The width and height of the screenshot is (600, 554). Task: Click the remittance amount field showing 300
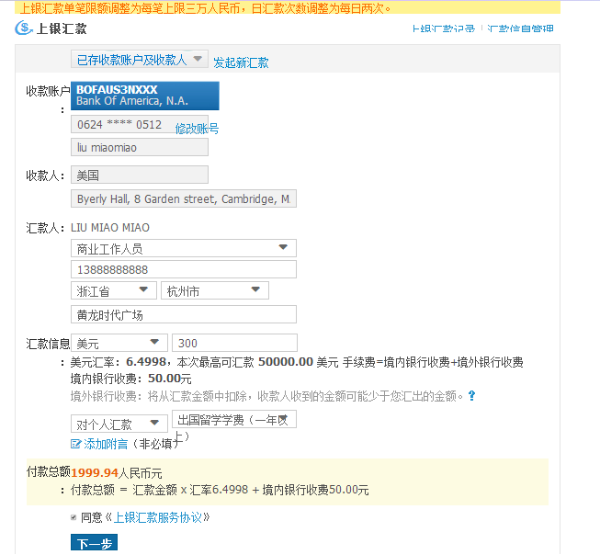point(234,343)
